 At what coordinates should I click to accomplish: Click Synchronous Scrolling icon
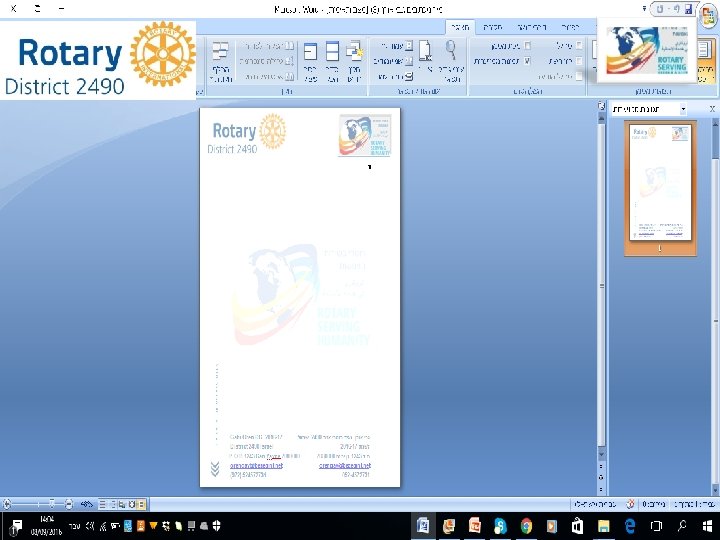point(289,61)
